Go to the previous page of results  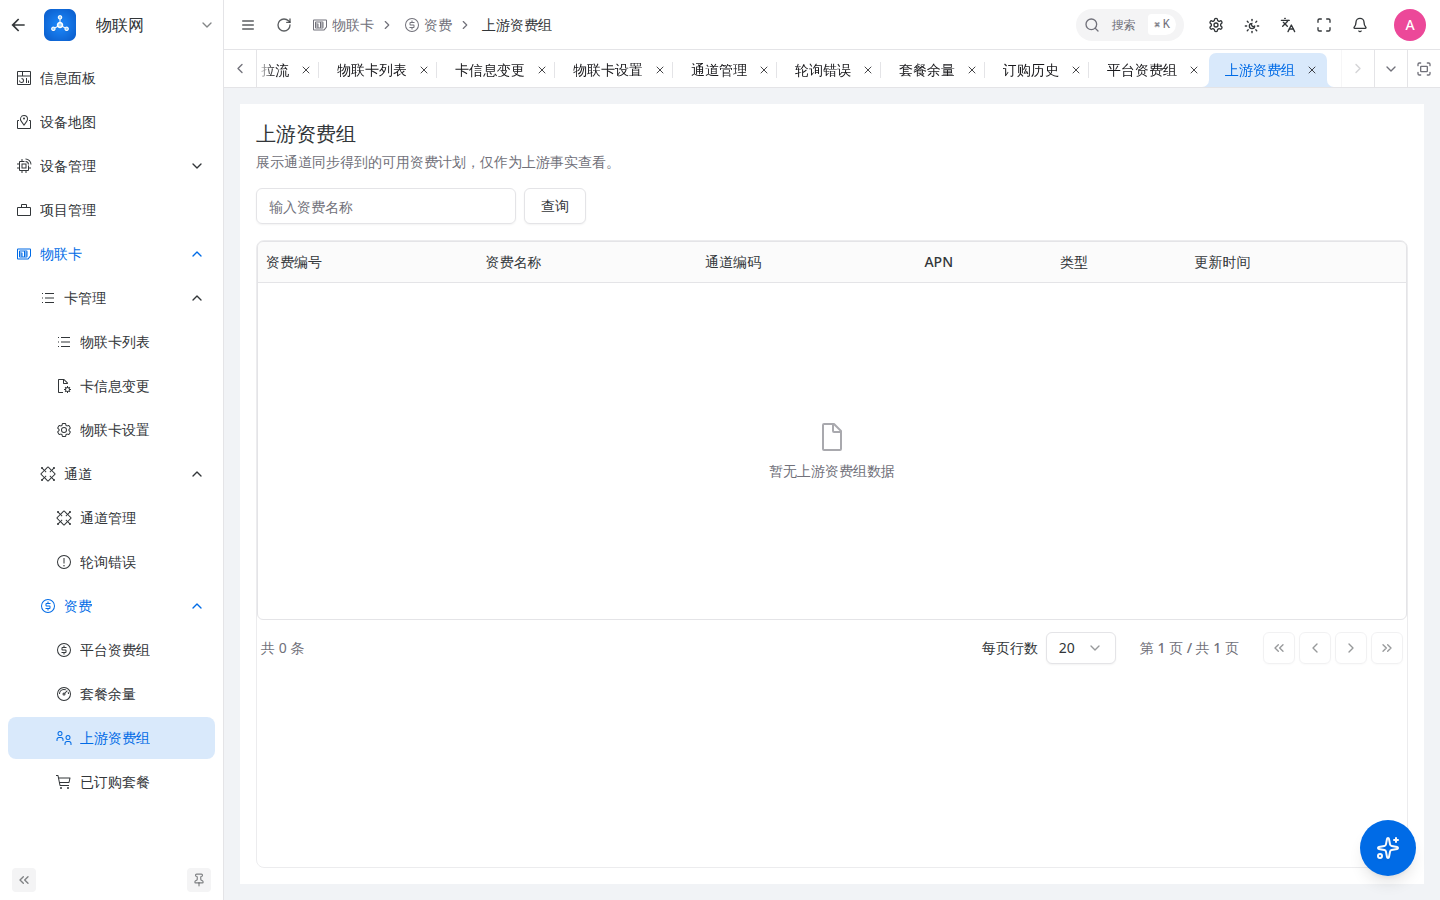point(1315,648)
